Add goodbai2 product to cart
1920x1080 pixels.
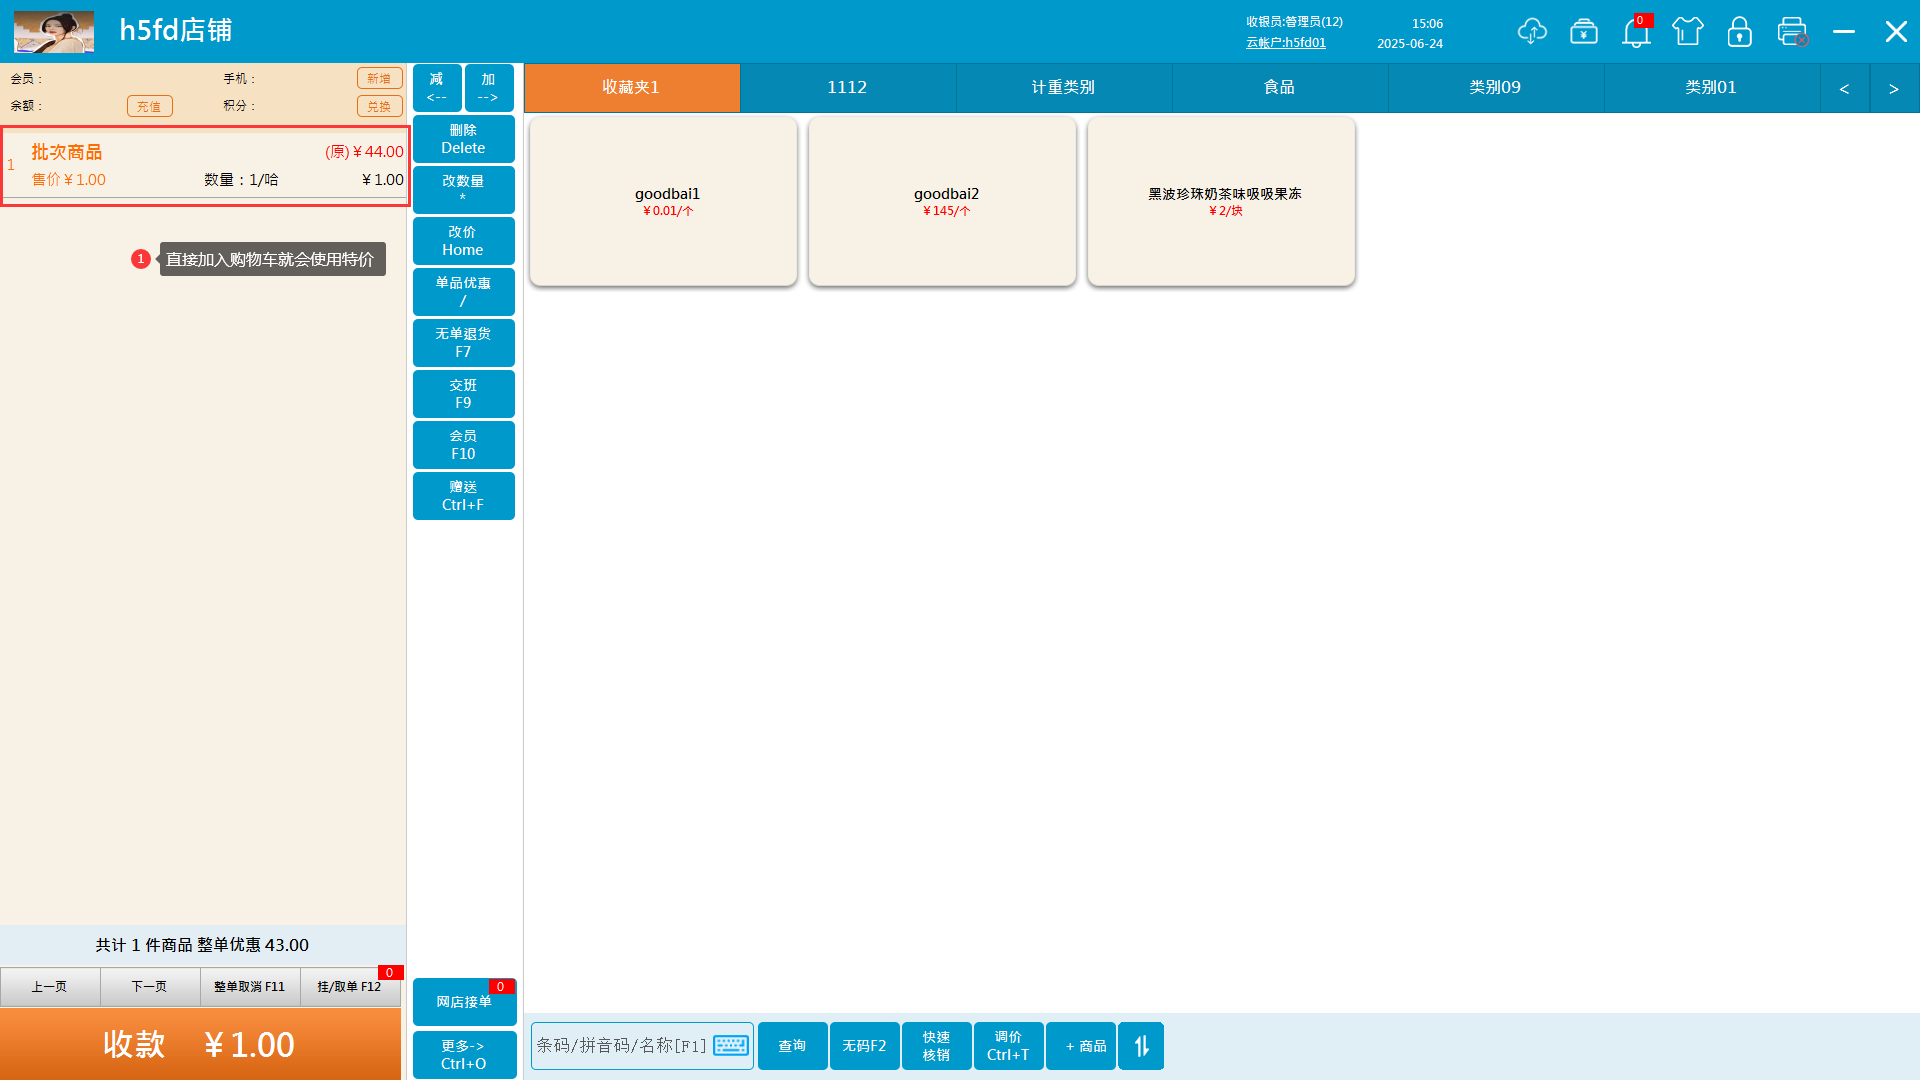942,201
